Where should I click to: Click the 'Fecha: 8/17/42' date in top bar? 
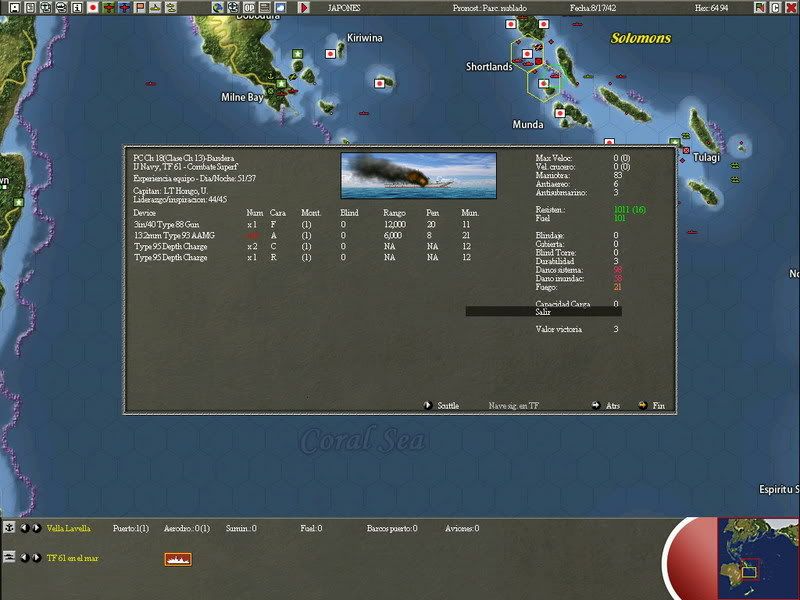(593, 8)
